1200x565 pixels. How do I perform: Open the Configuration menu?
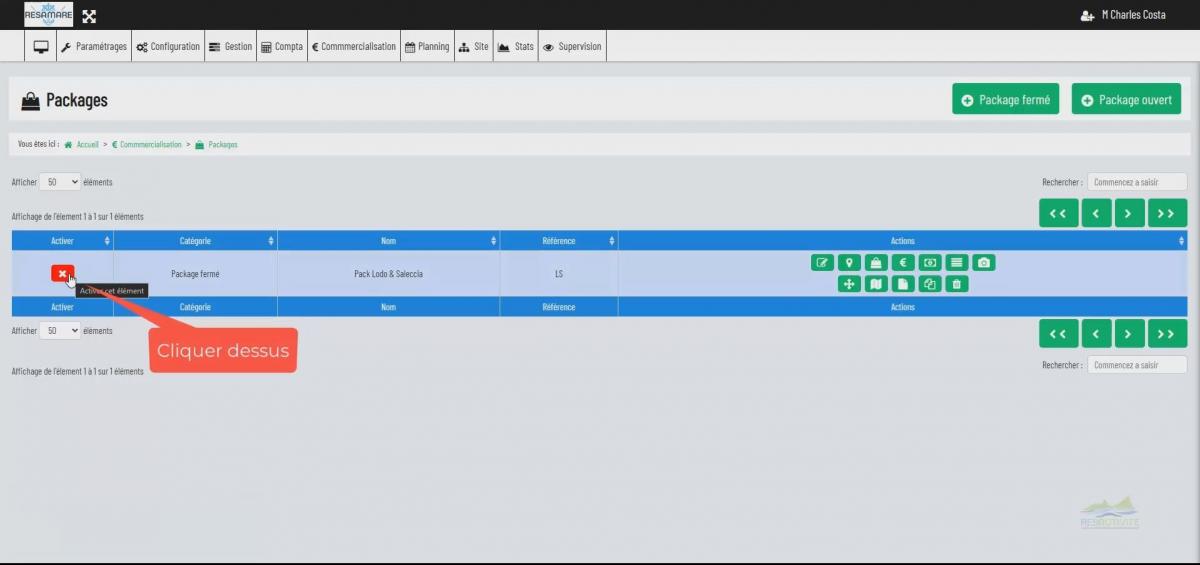point(168,46)
